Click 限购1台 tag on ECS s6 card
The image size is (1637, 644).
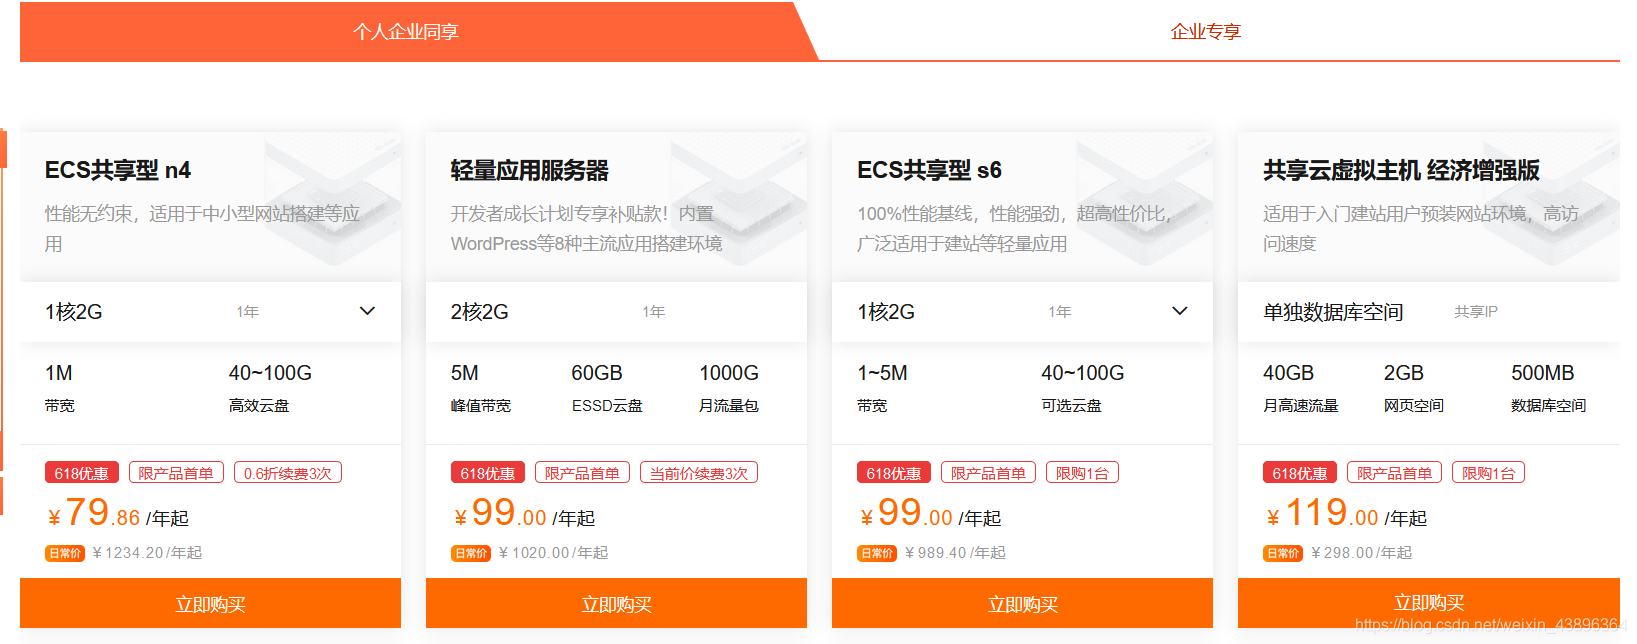(1082, 473)
